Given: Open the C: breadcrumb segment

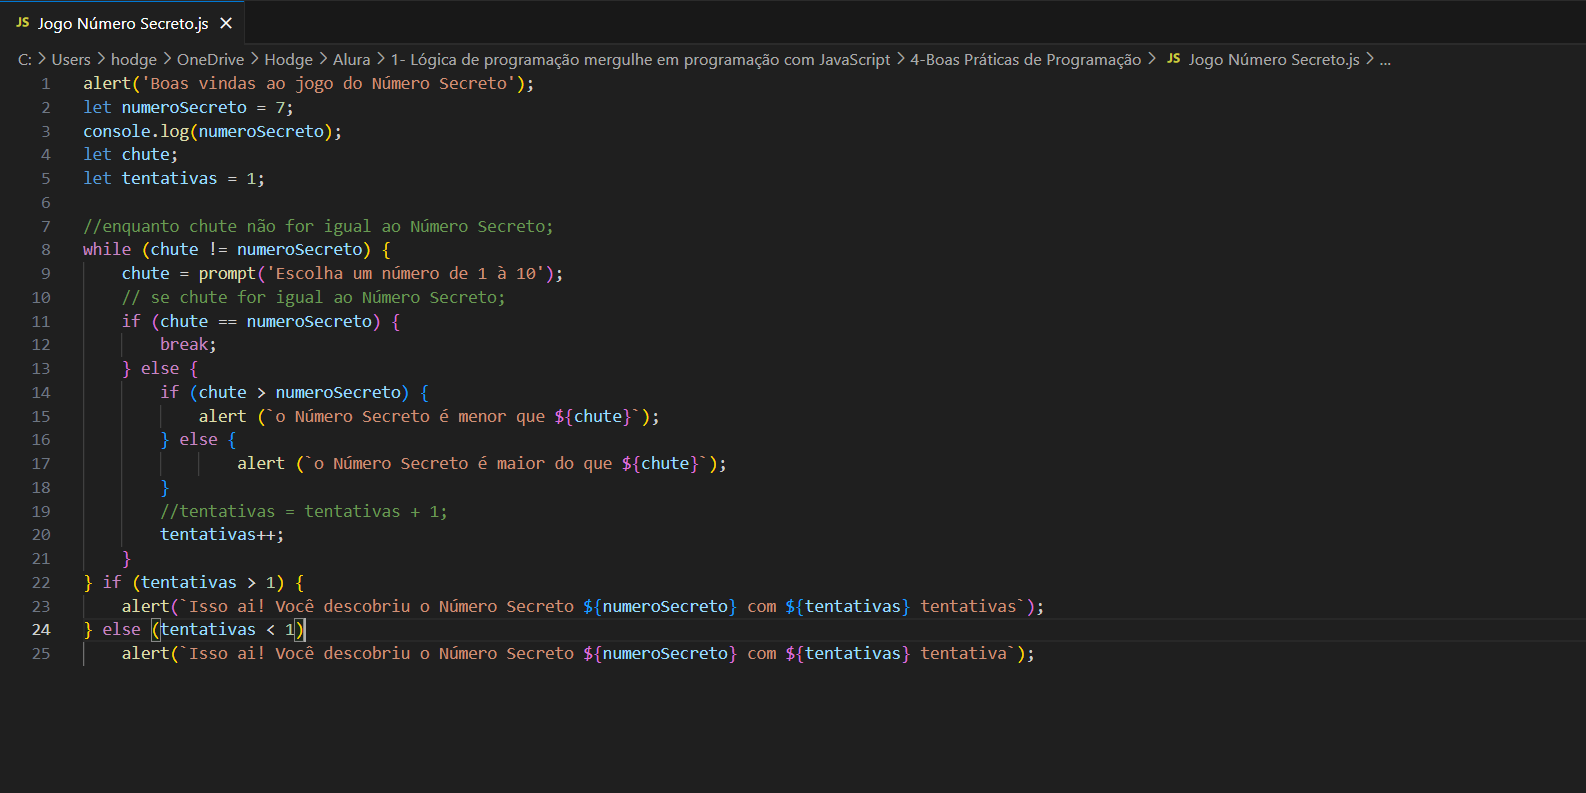Looking at the screenshot, I should pyautogui.click(x=25, y=60).
